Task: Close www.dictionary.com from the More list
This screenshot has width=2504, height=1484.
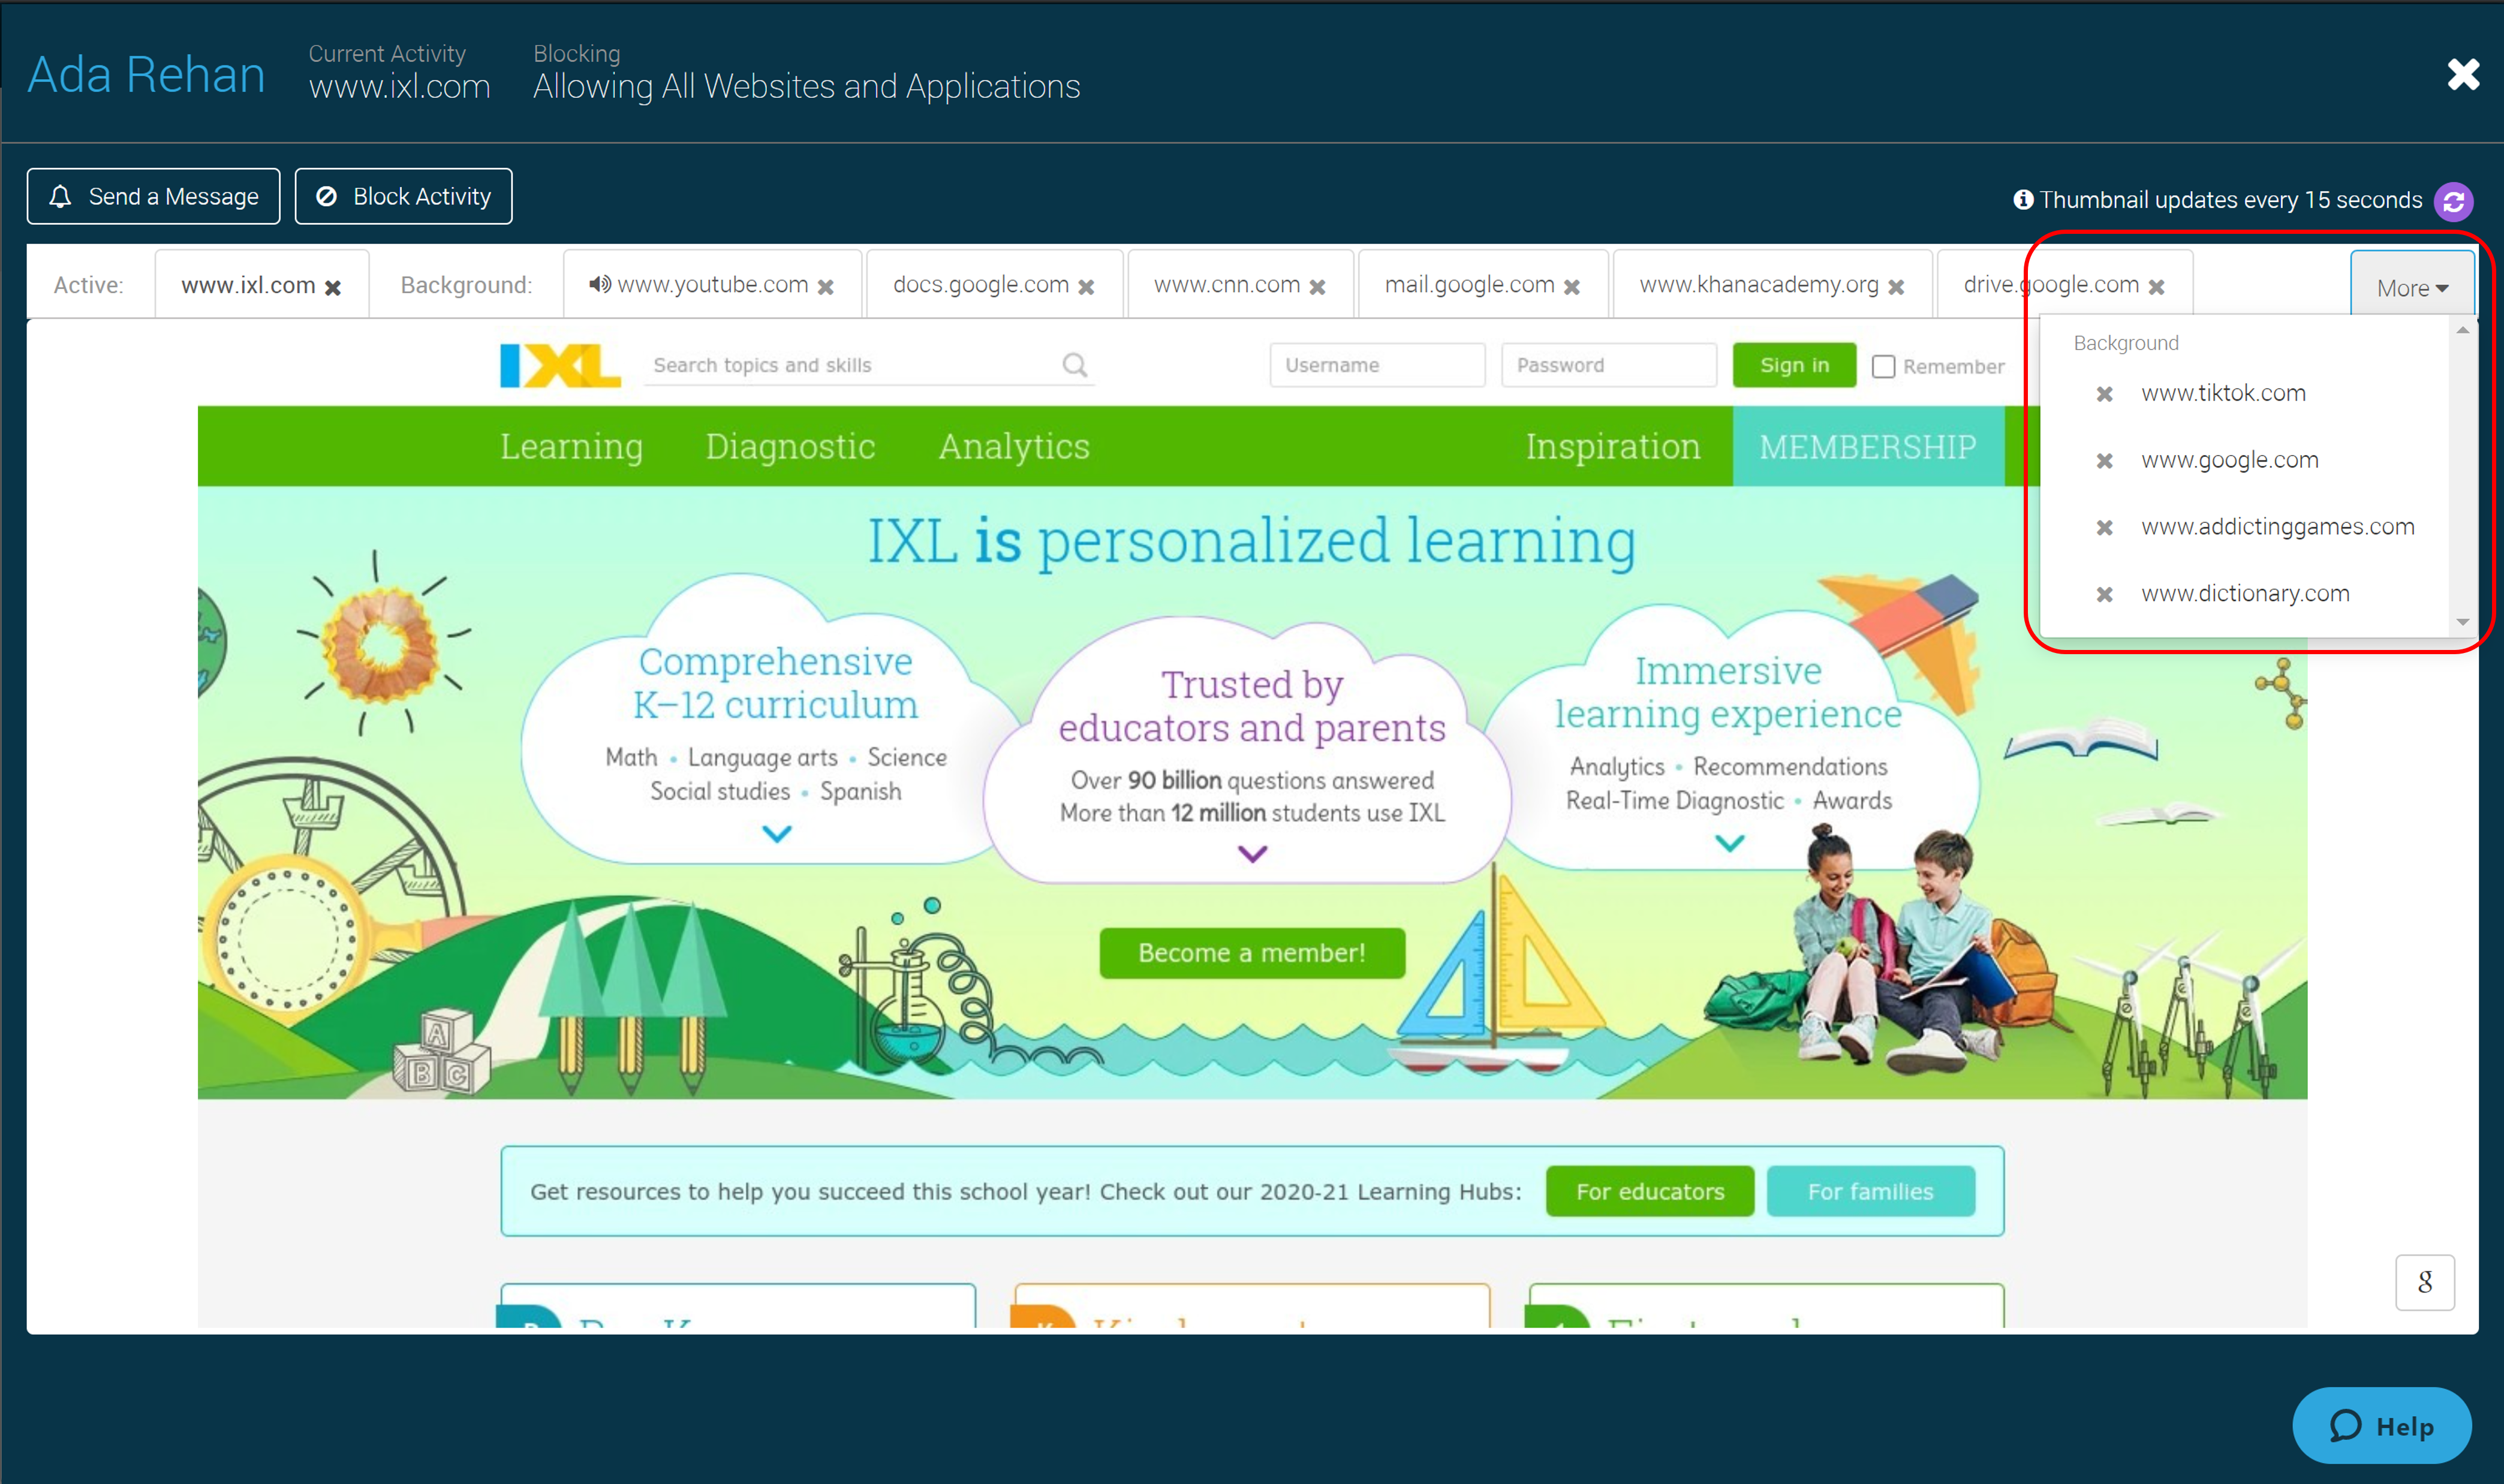Action: (x=2105, y=595)
